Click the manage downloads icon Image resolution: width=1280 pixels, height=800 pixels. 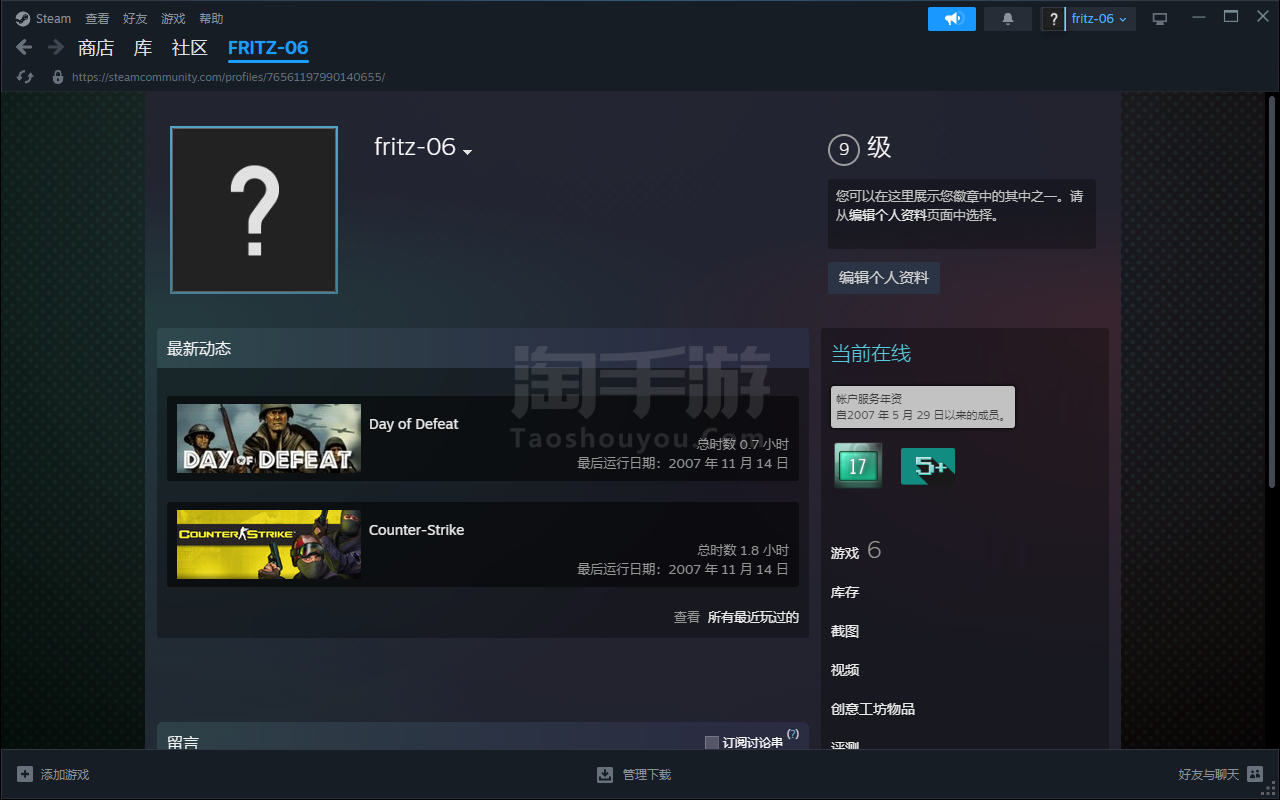coord(605,774)
